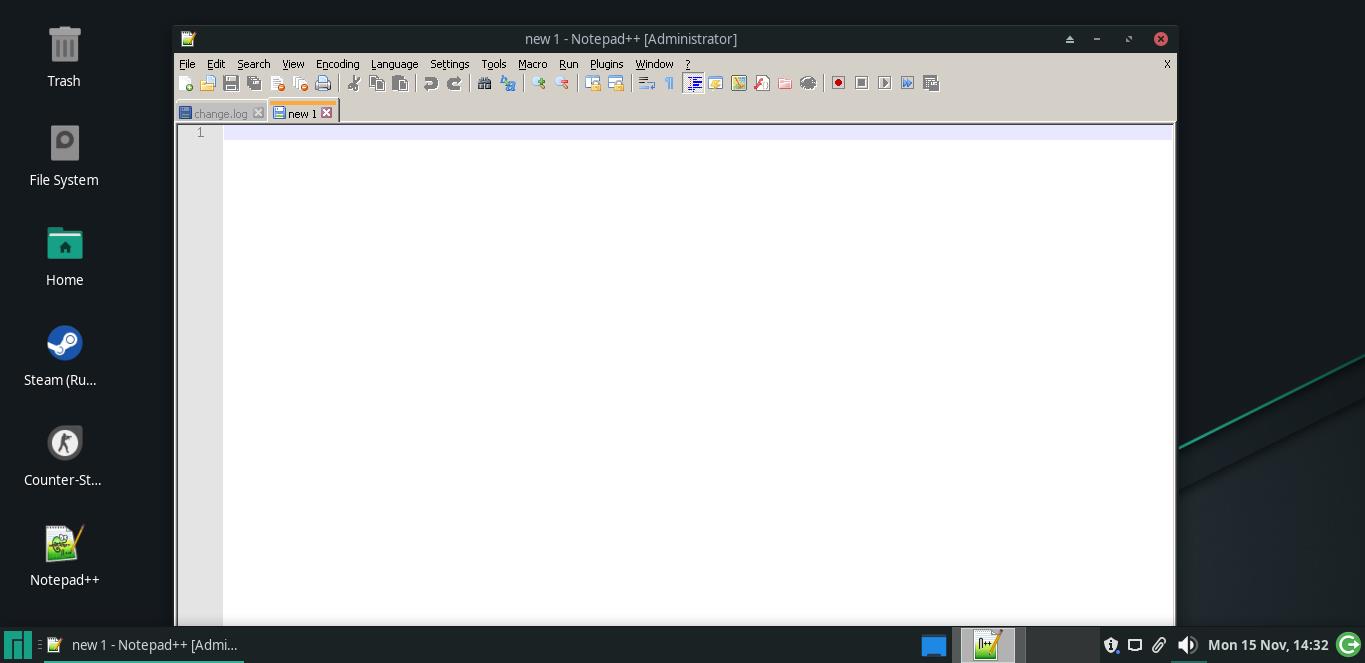Image resolution: width=1365 pixels, height=663 pixels.
Task: Cut the selection with the scissors icon
Action: point(354,83)
